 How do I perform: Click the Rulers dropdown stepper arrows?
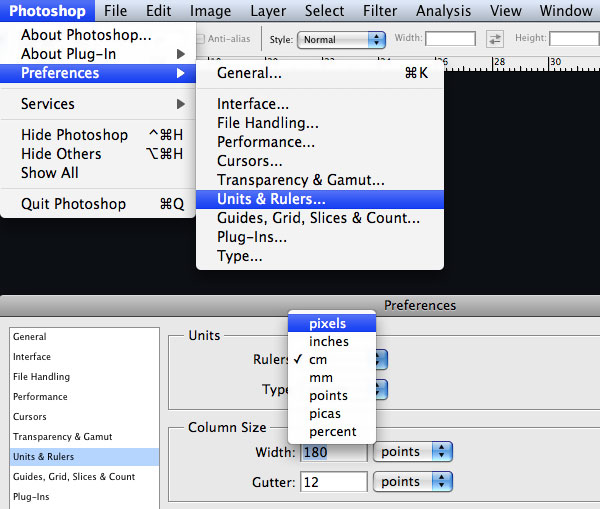[382, 360]
